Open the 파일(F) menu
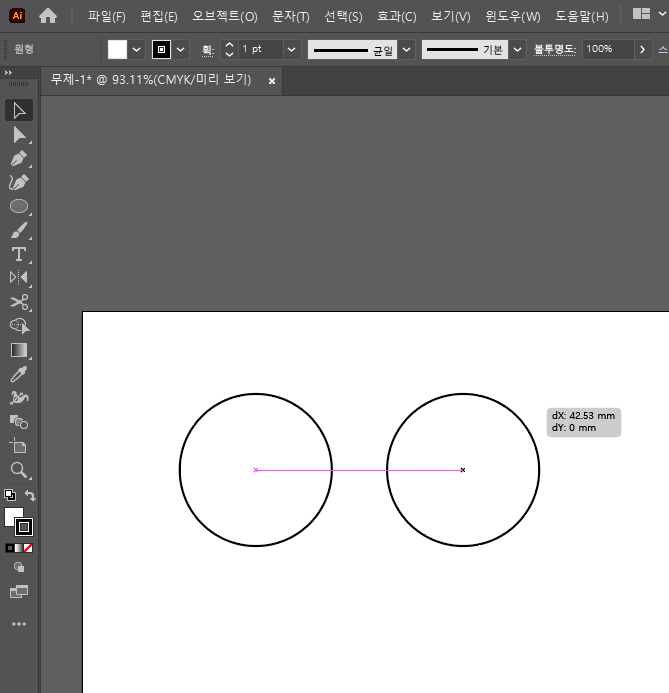This screenshot has width=669, height=693. point(106,16)
